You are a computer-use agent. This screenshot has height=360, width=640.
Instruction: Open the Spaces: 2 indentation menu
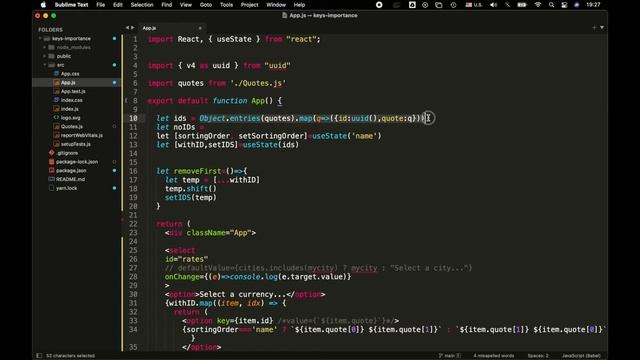click(538, 356)
